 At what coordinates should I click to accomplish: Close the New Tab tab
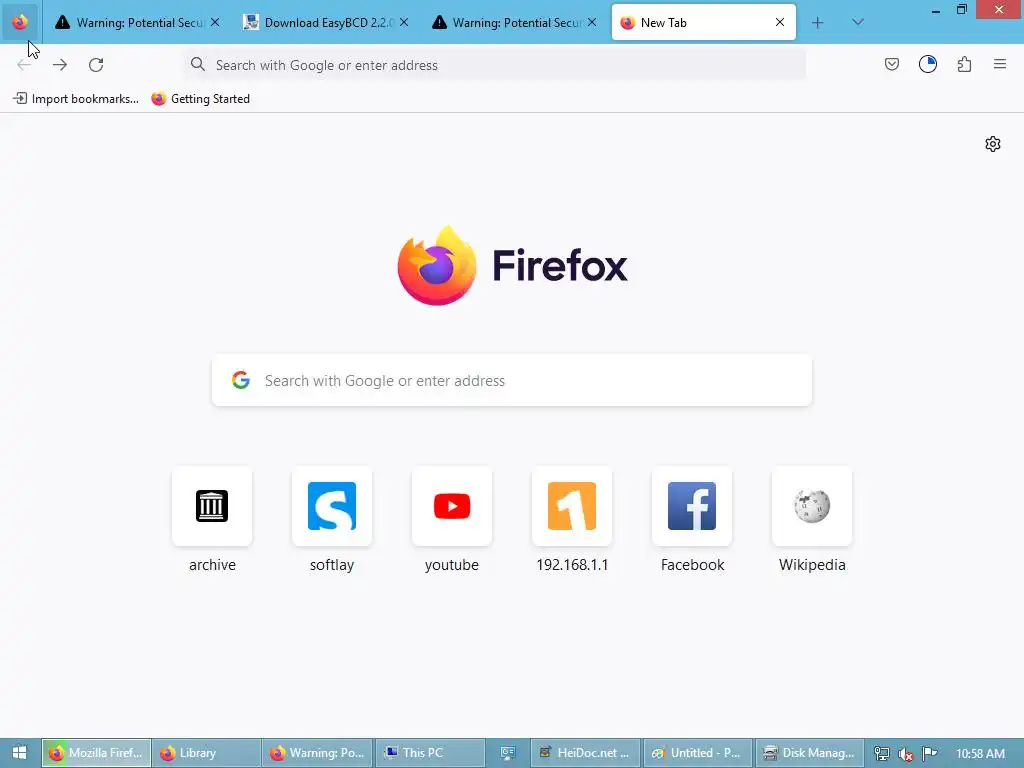coord(780,22)
